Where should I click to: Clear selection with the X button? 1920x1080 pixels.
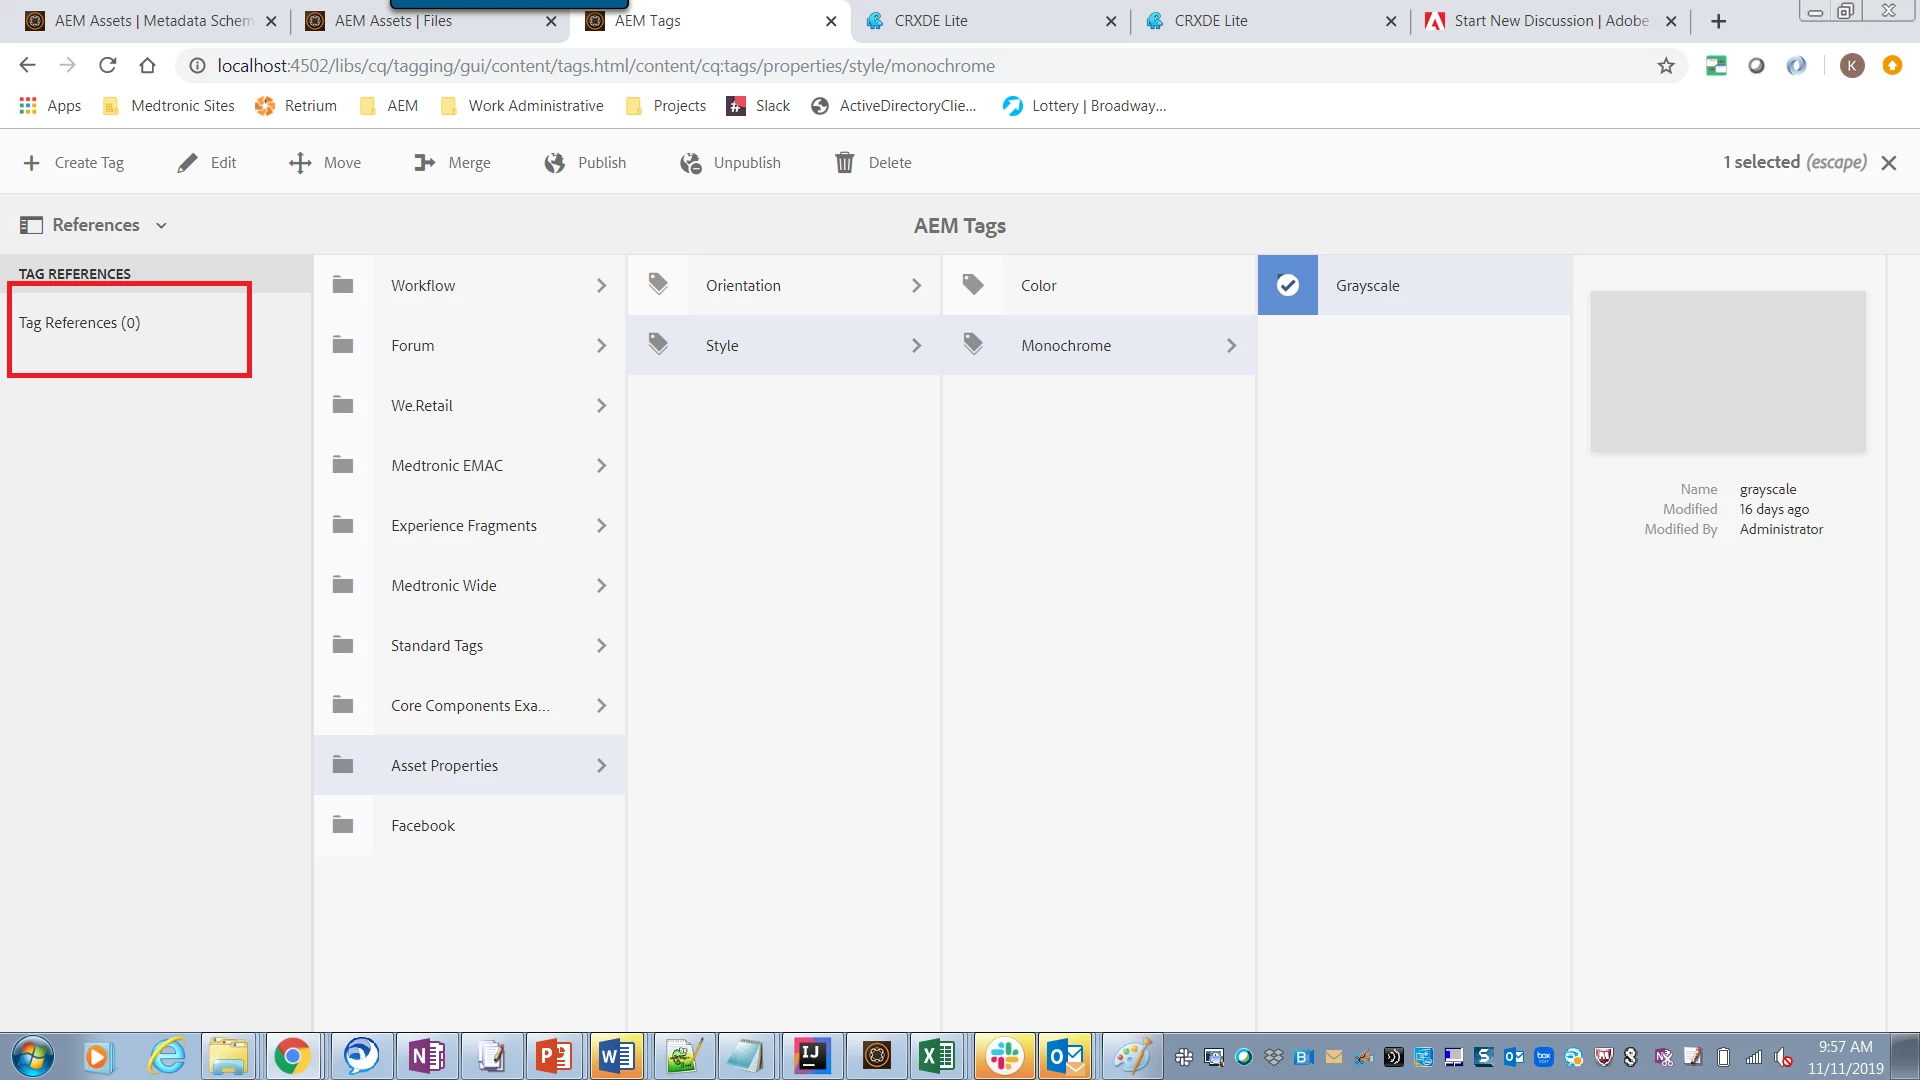[1889, 163]
